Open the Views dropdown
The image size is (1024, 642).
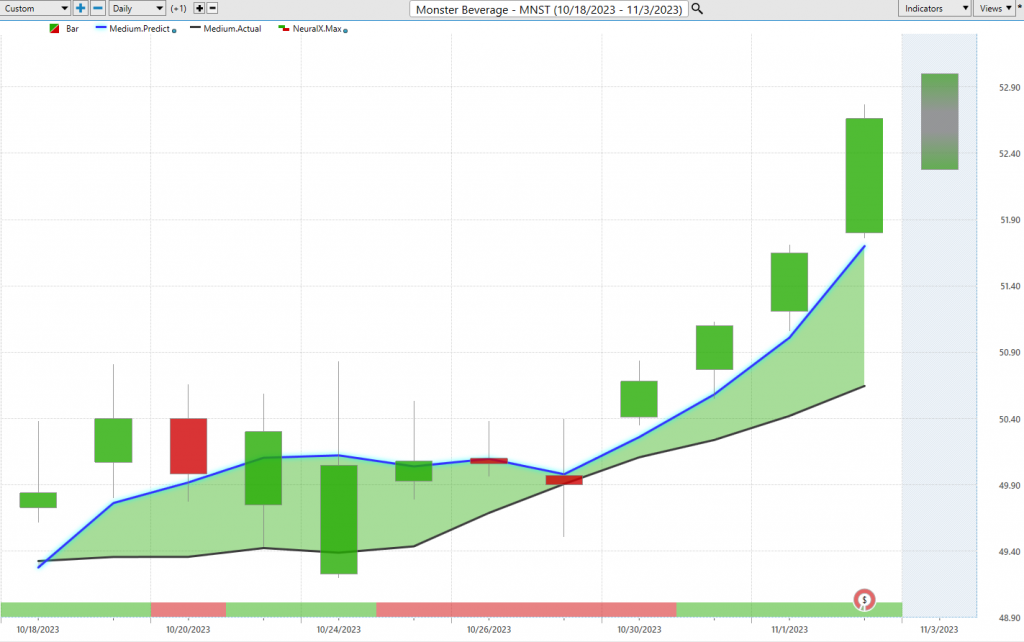[995, 8]
